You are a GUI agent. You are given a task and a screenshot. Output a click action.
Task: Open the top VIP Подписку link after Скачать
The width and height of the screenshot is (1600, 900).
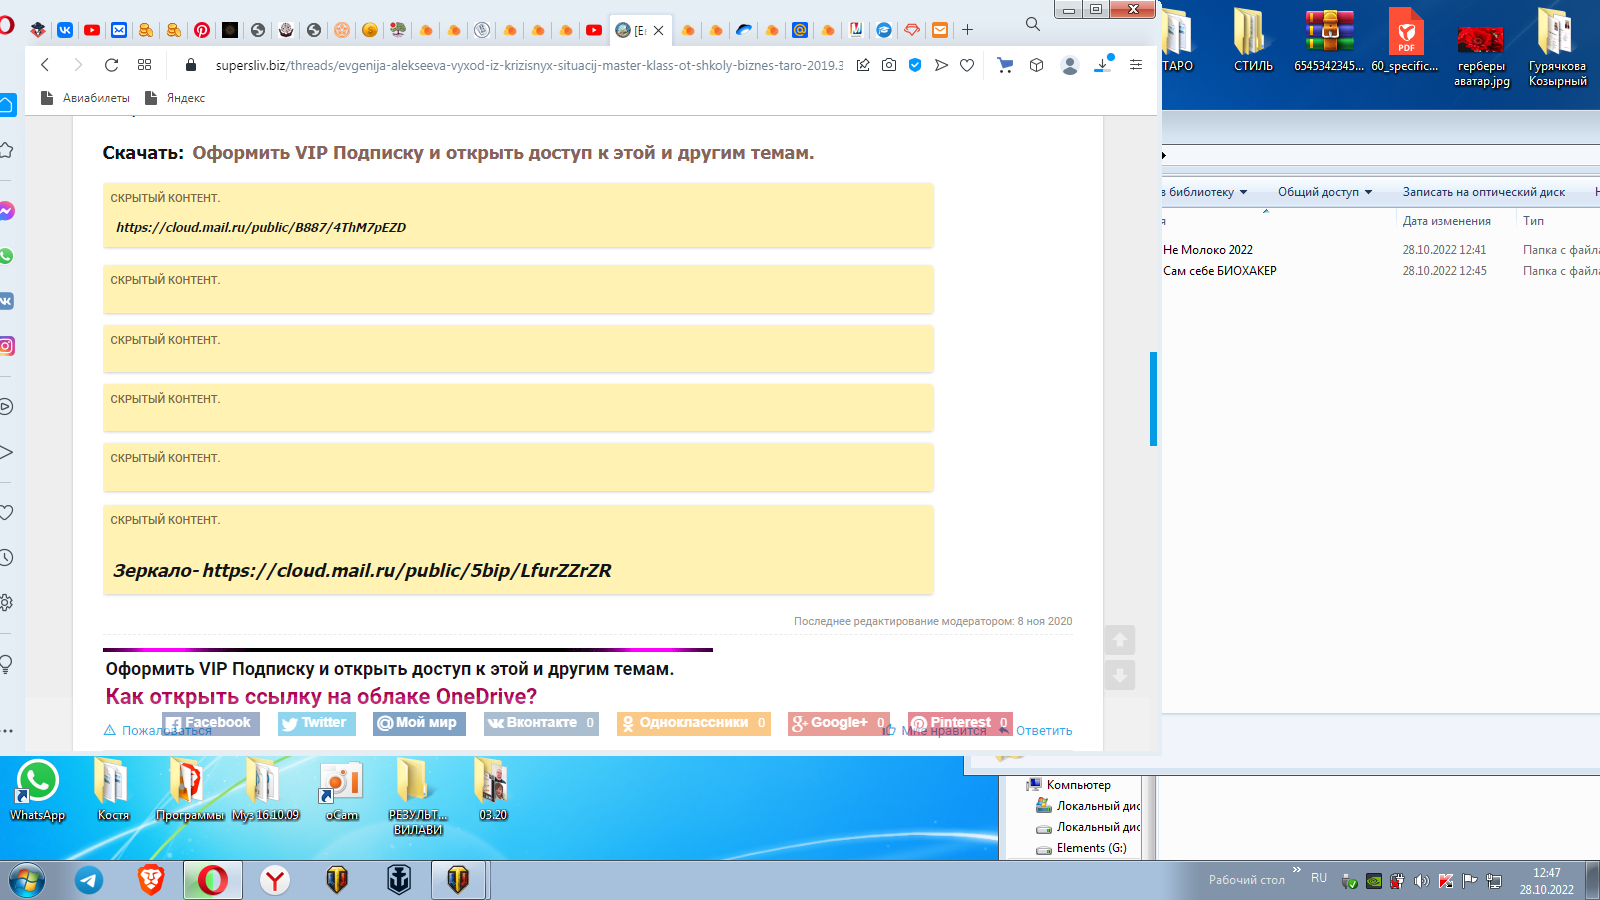[503, 153]
